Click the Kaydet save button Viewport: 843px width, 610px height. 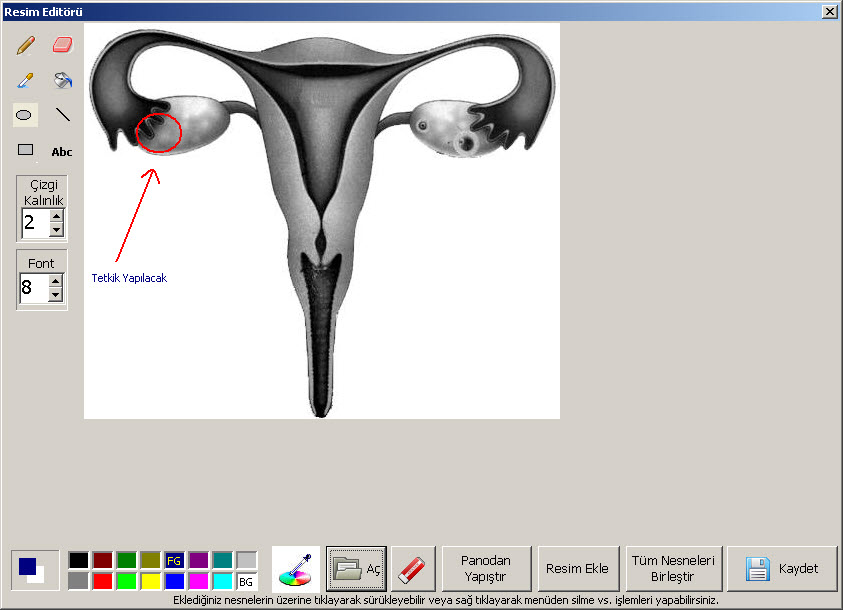(782, 569)
